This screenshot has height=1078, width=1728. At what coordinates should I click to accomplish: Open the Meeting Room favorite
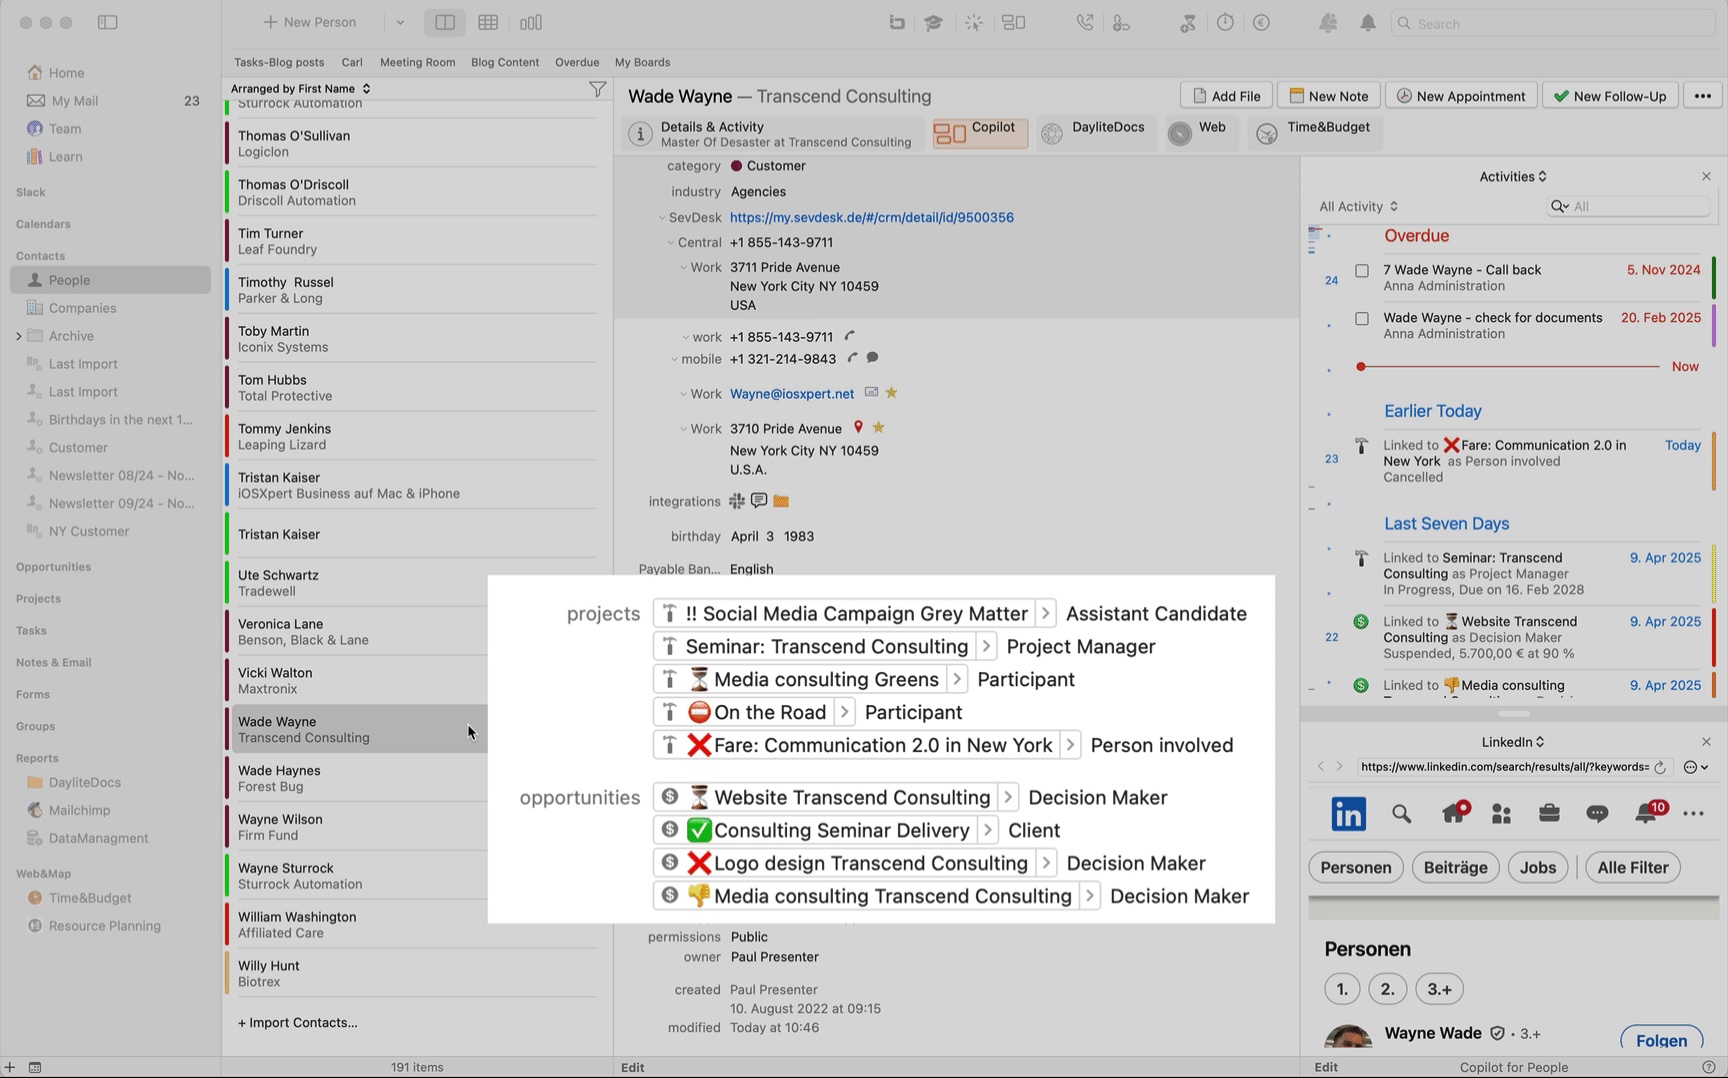[417, 62]
